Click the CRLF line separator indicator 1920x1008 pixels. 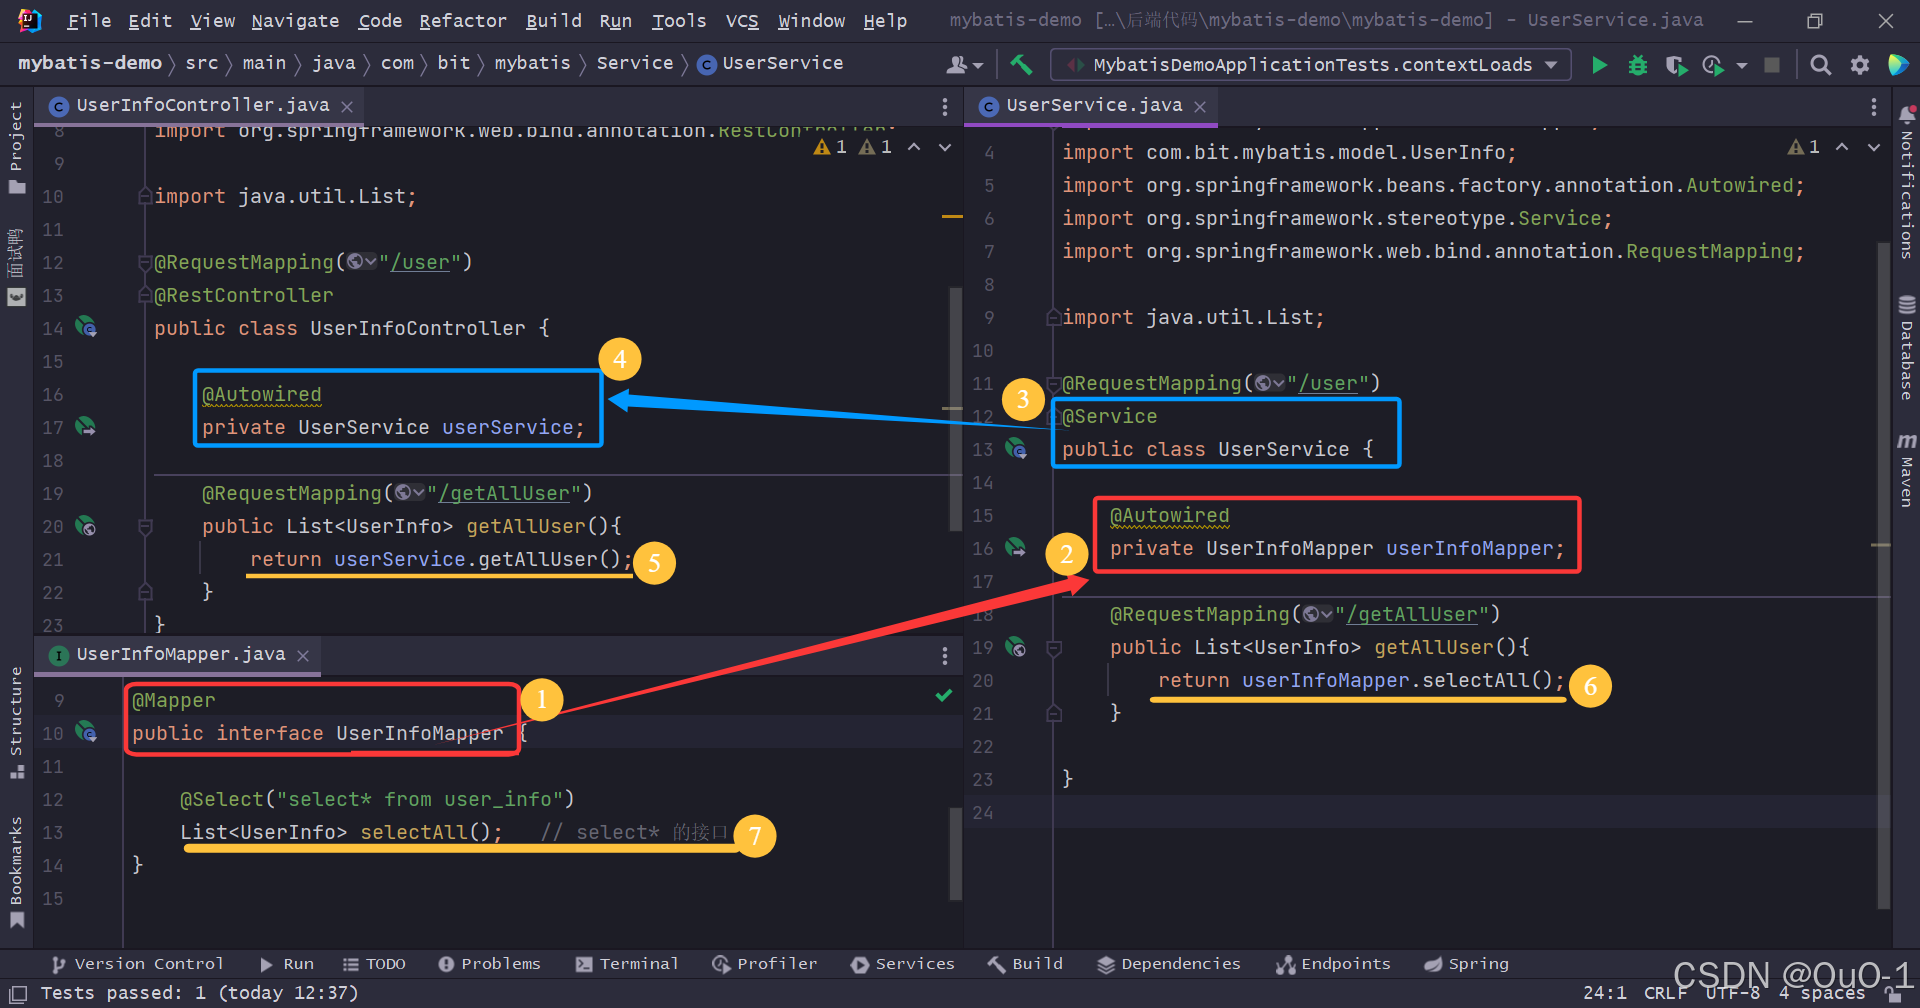point(1665,993)
